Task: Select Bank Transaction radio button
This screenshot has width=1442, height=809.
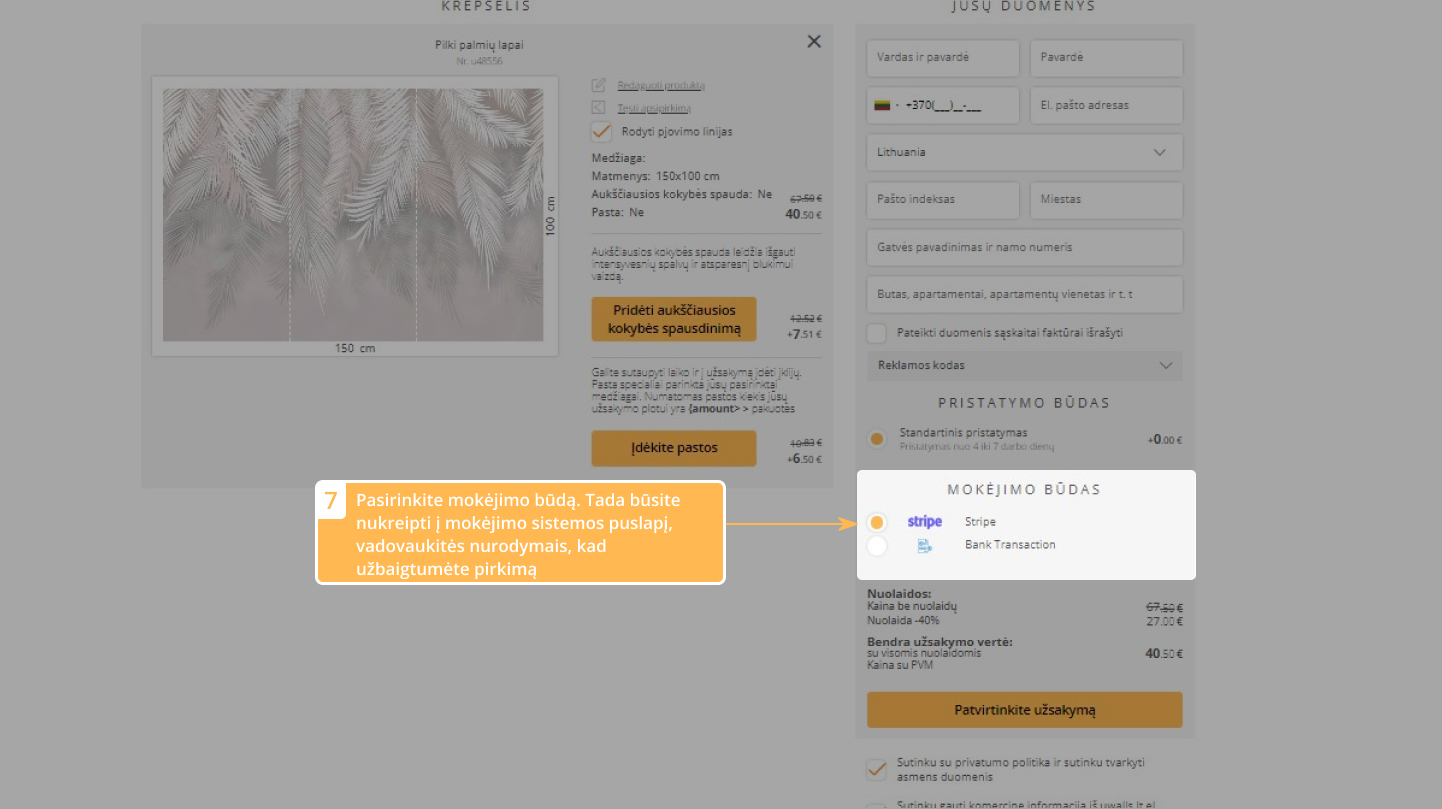Action: tap(877, 545)
